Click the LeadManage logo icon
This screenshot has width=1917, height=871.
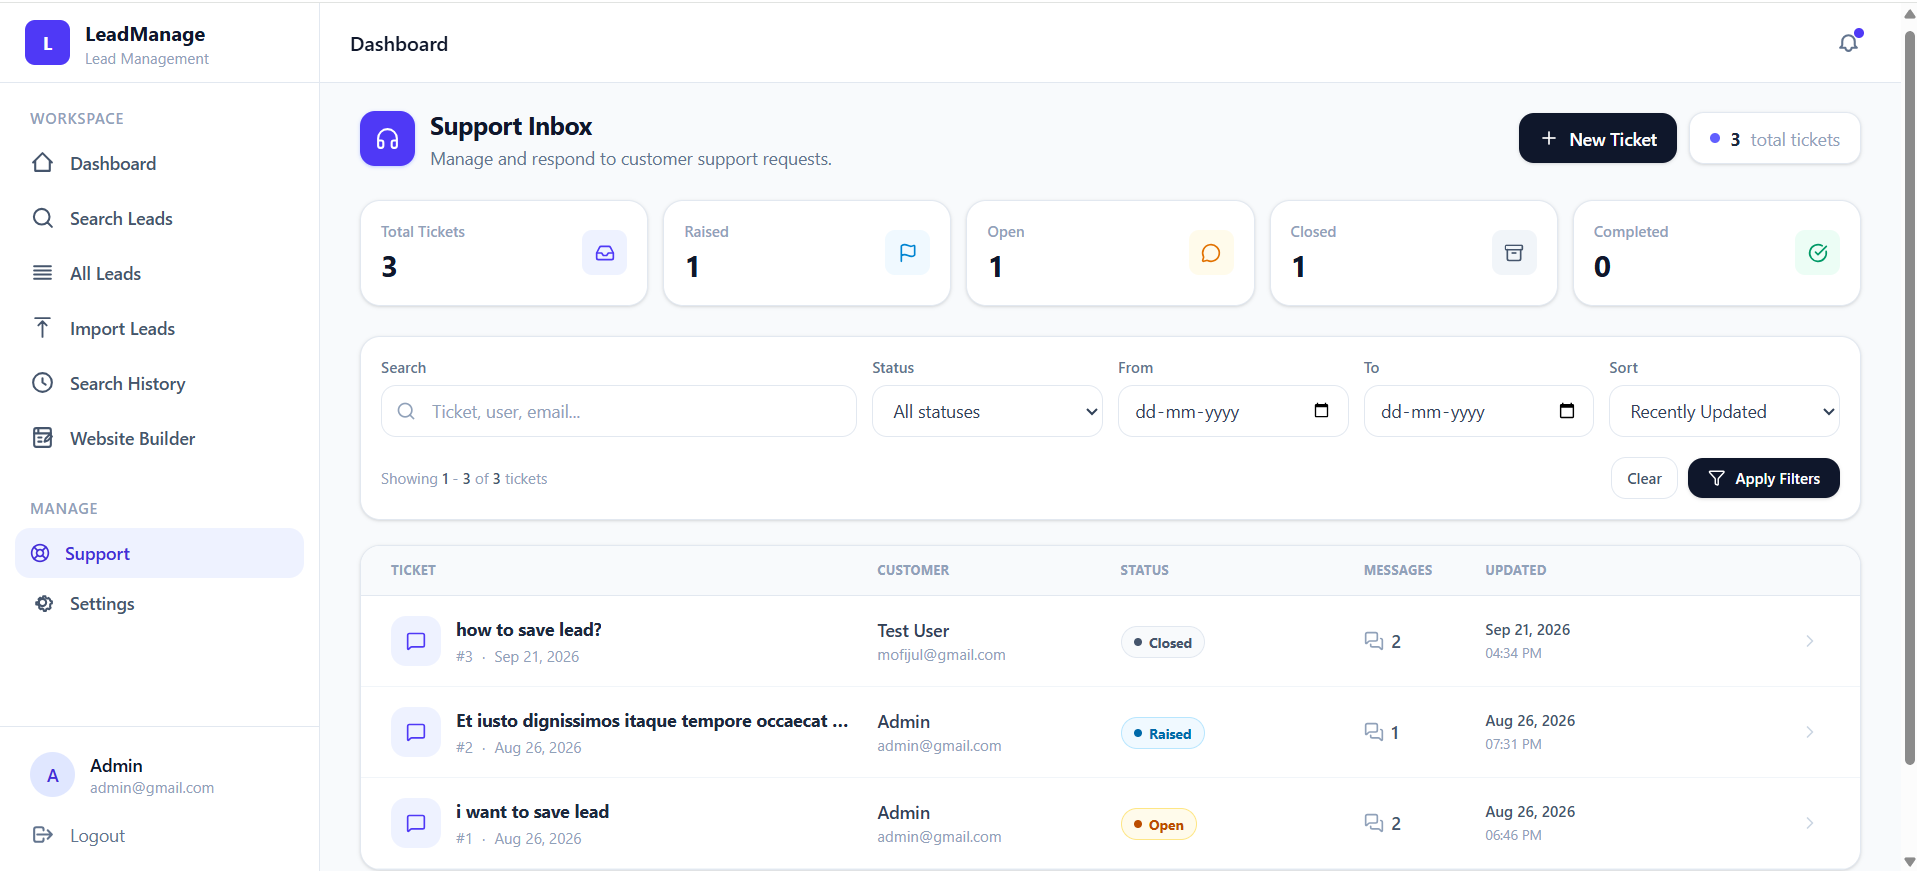tap(47, 43)
